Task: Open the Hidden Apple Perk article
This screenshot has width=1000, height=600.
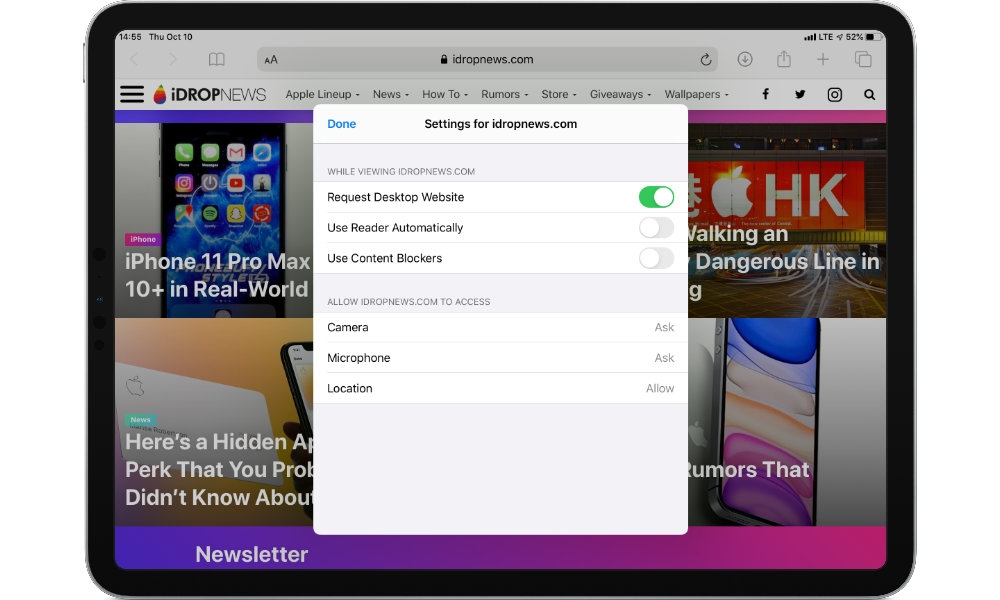Action: pos(214,421)
